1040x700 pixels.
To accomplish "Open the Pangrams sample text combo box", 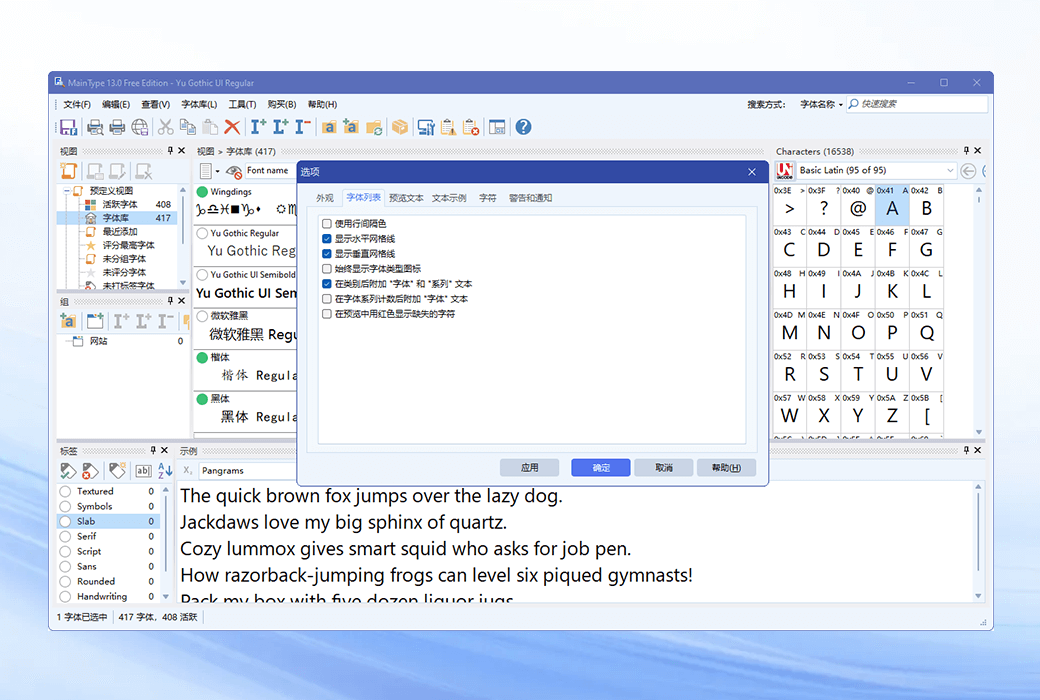I will 248,470.
